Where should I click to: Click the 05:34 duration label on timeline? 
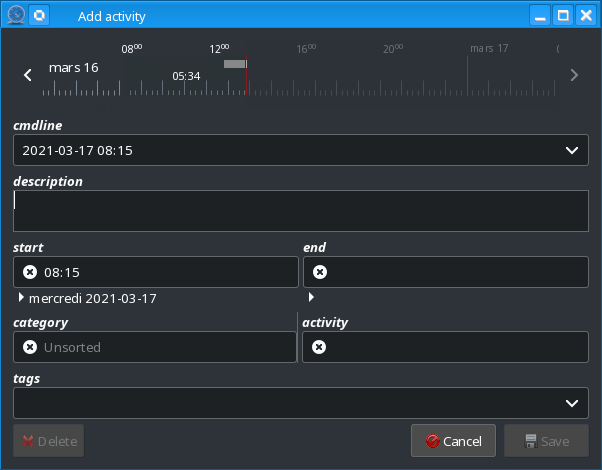pos(186,76)
